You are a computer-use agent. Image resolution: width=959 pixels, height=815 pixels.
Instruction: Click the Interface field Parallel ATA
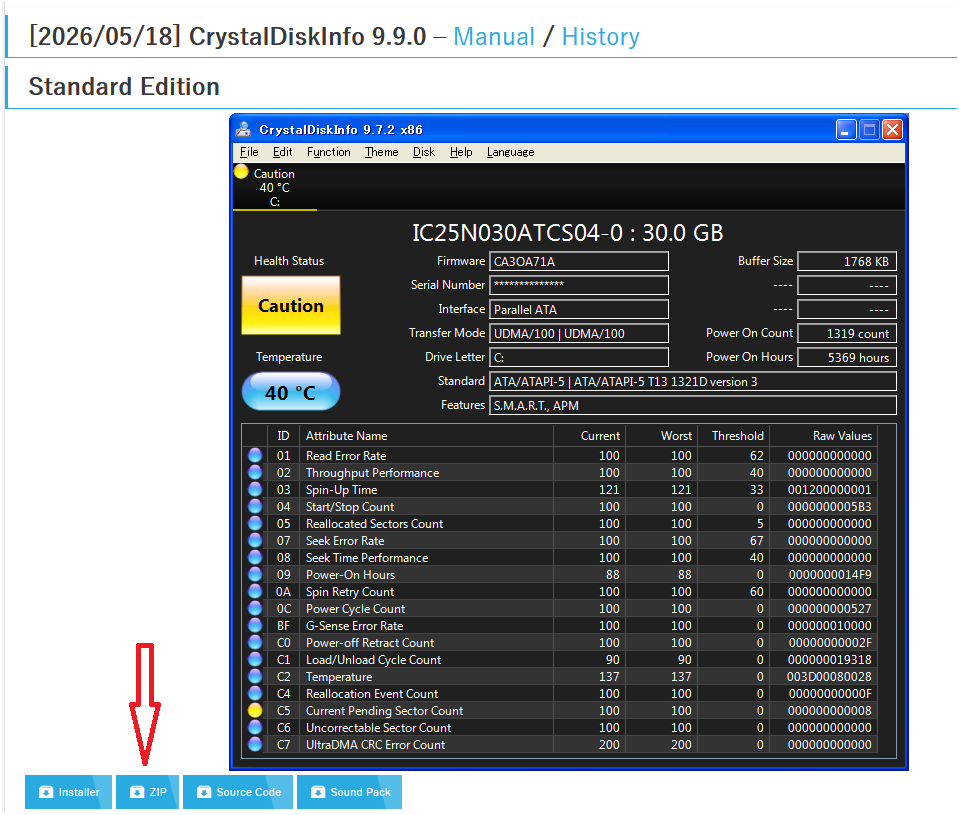coord(579,309)
